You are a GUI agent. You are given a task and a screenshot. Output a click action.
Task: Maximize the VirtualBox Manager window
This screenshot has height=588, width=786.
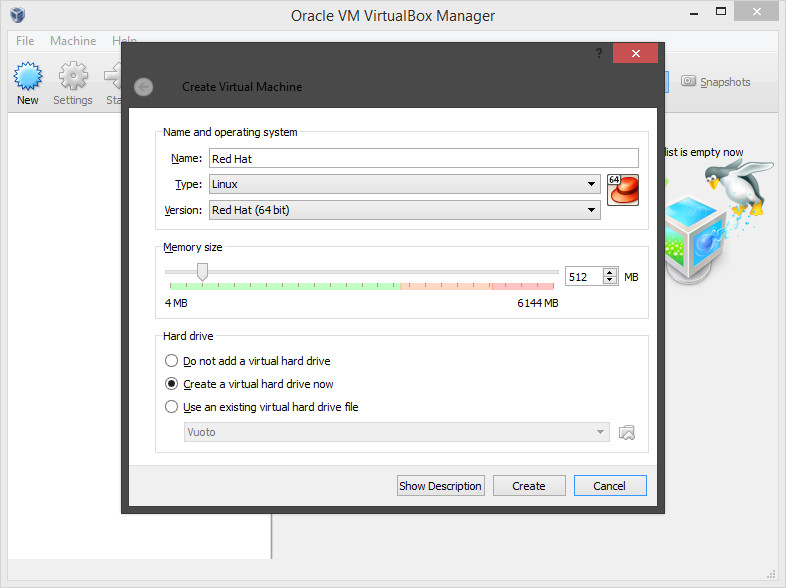coord(721,12)
